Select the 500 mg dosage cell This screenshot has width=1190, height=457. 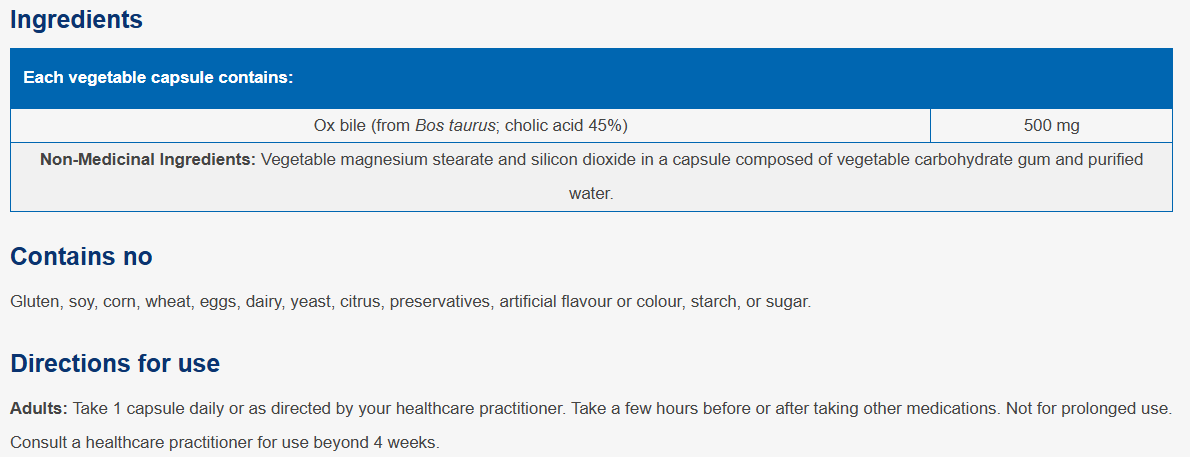pos(1051,126)
